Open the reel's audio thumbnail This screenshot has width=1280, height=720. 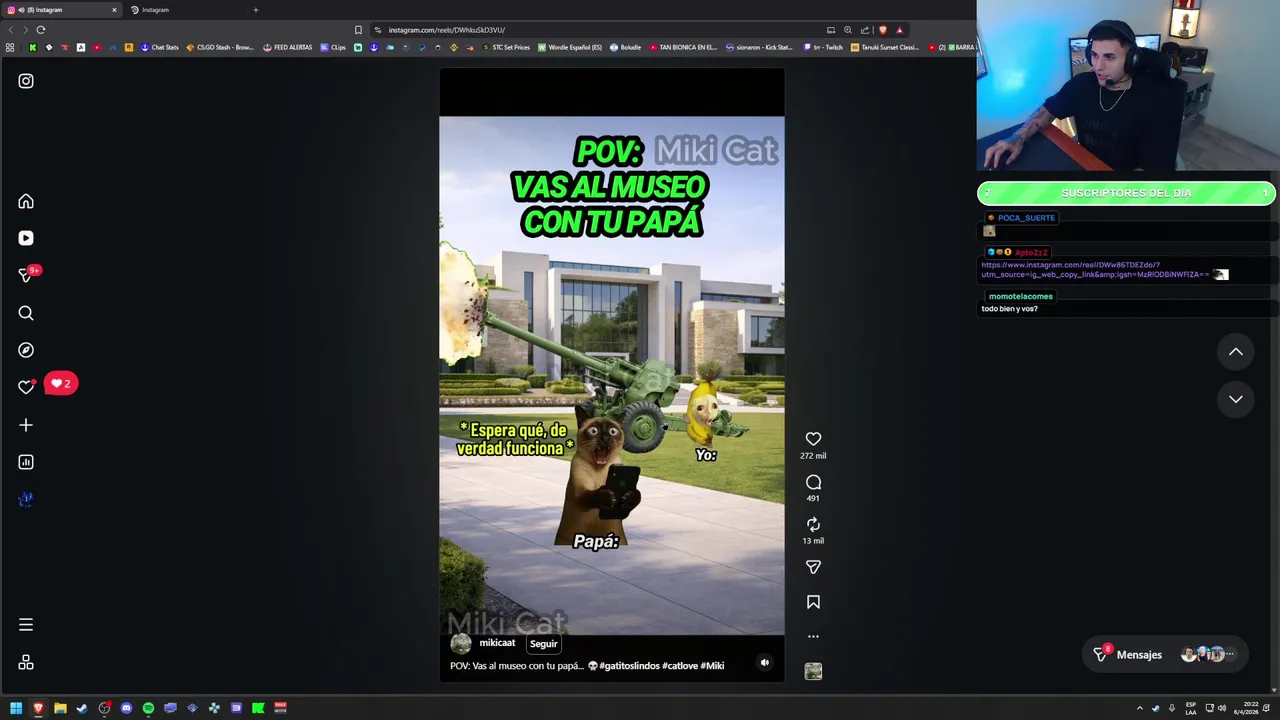(x=813, y=672)
